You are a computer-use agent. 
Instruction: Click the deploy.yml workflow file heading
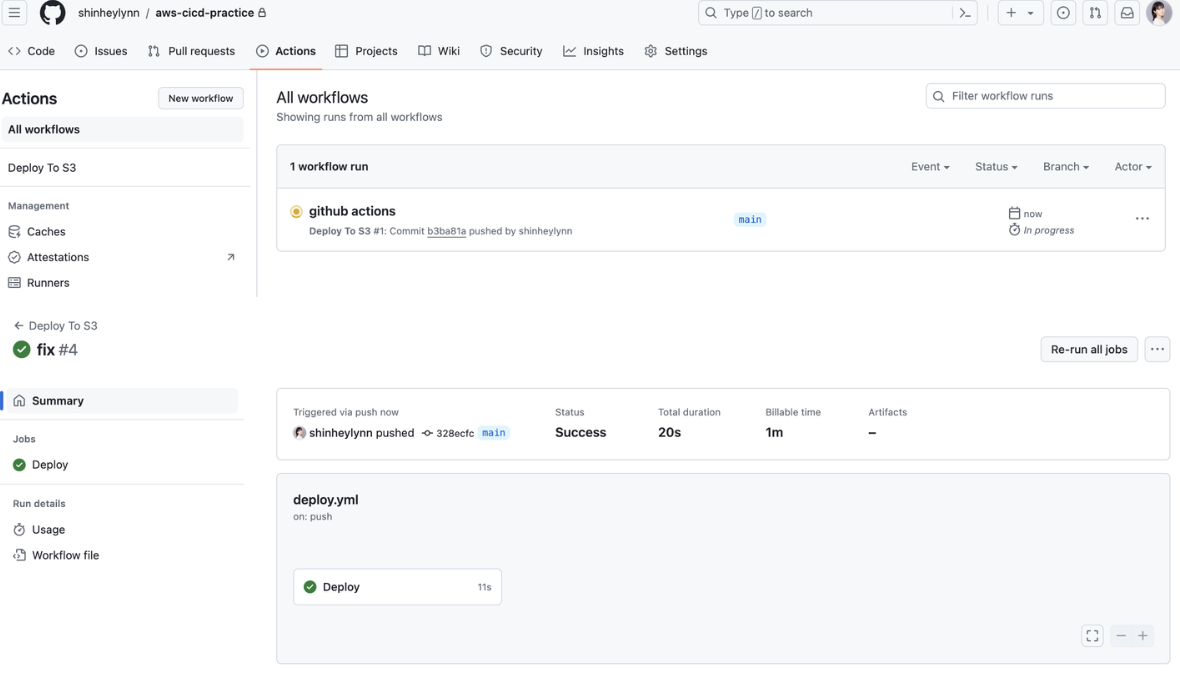[x=326, y=500]
